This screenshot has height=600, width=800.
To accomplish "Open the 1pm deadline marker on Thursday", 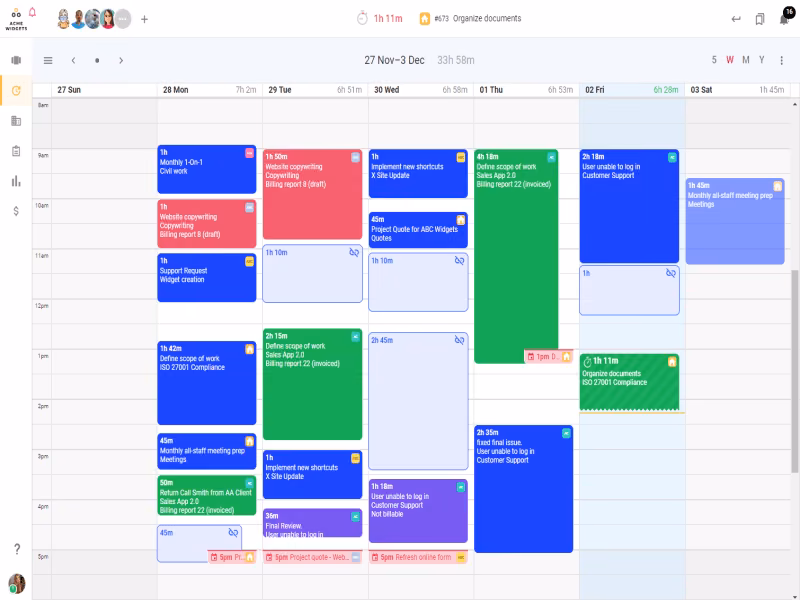I will pyautogui.click(x=548, y=357).
